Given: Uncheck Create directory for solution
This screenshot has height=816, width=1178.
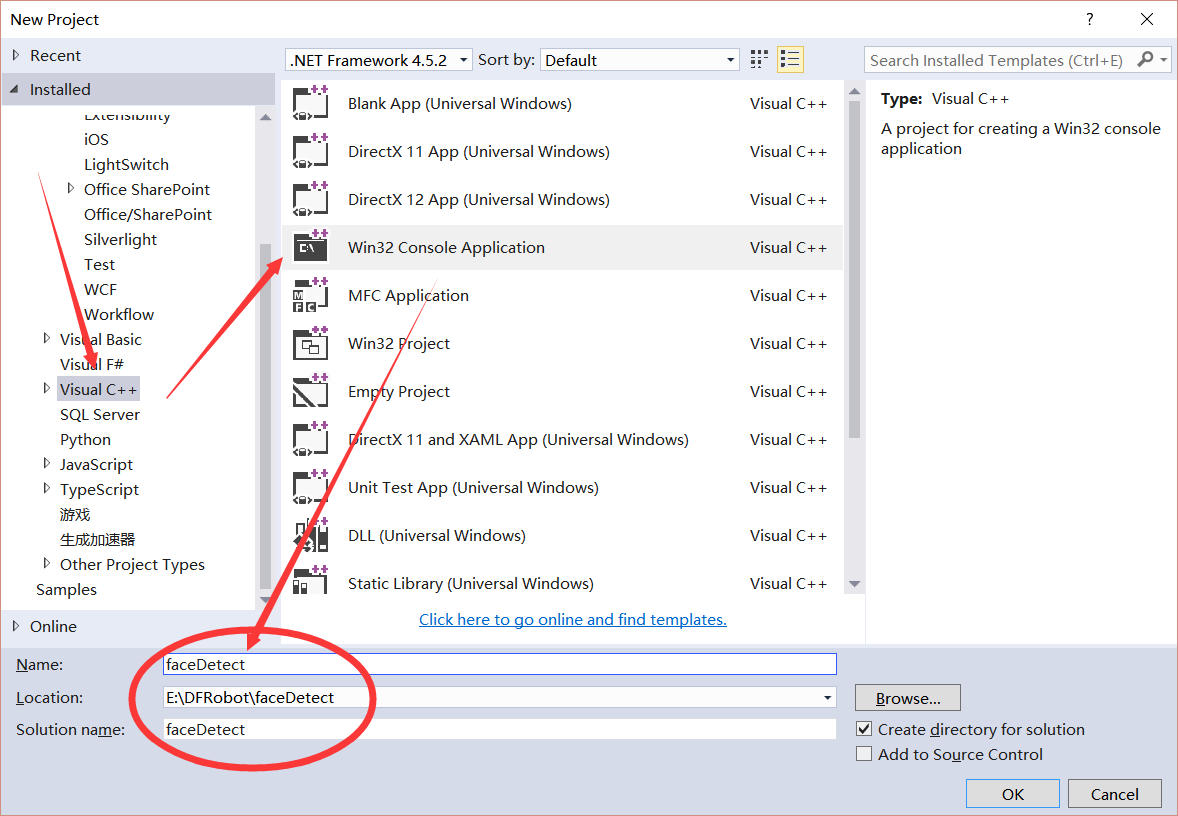Looking at the screenshot, I should tap(864, 728).
